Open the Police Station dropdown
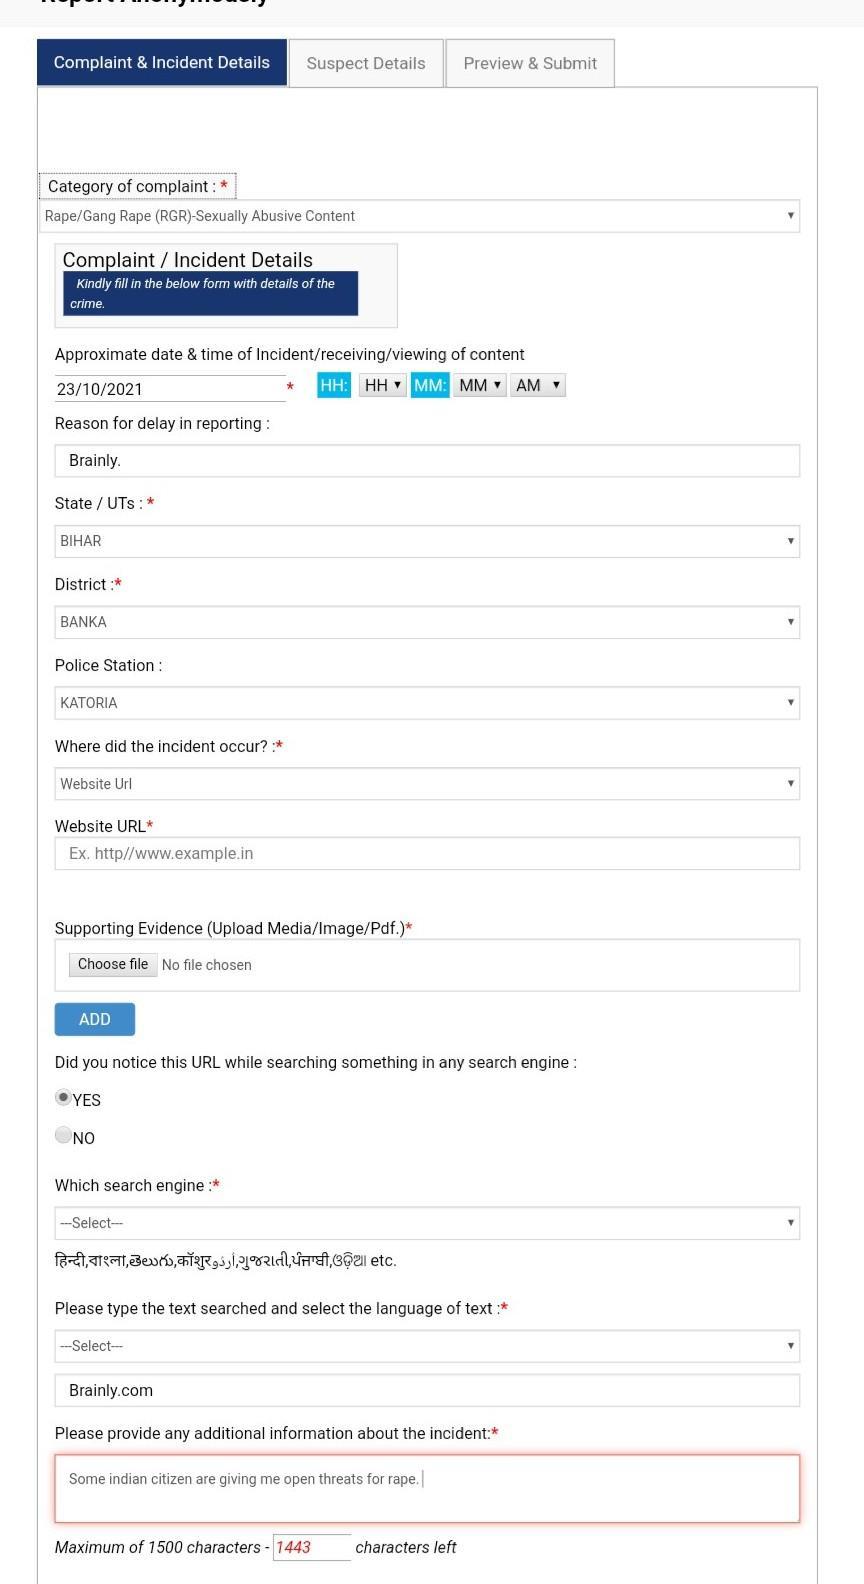864x1584 pixels. [x=427, y=703]
